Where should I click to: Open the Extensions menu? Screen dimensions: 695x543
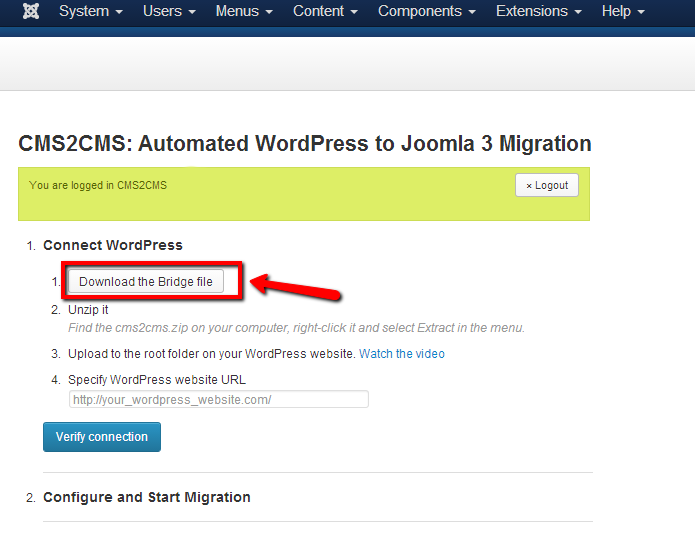click(539, 11)
